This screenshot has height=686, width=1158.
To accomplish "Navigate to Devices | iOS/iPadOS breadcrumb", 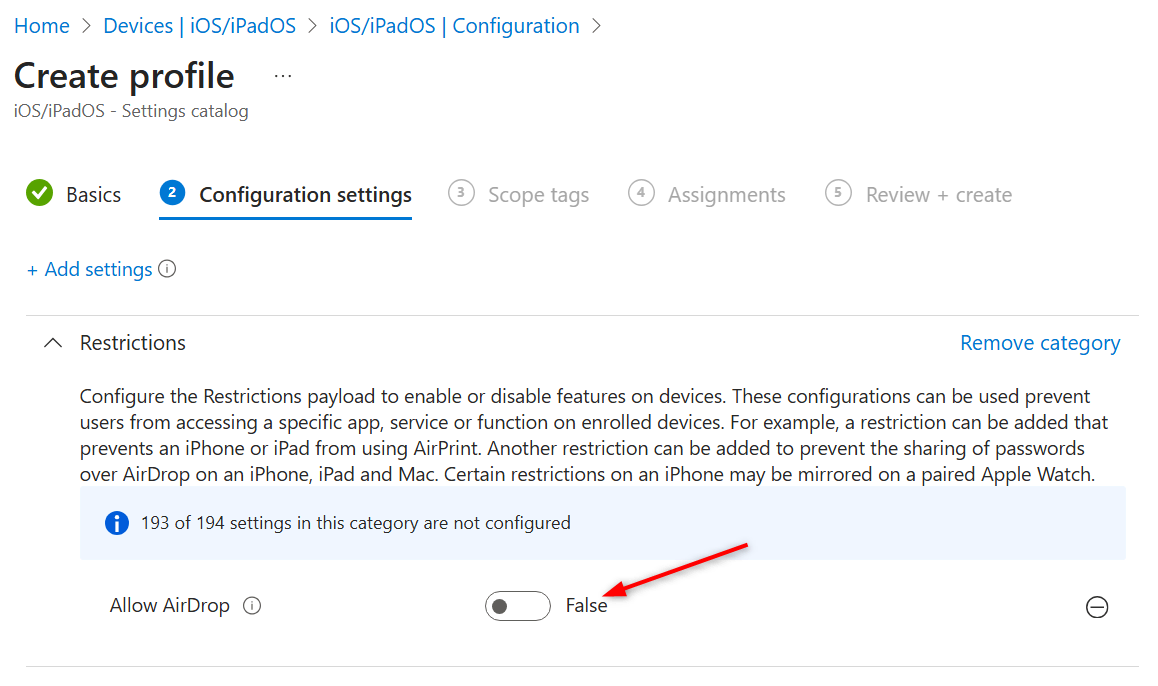I will (x=199, y=25).
